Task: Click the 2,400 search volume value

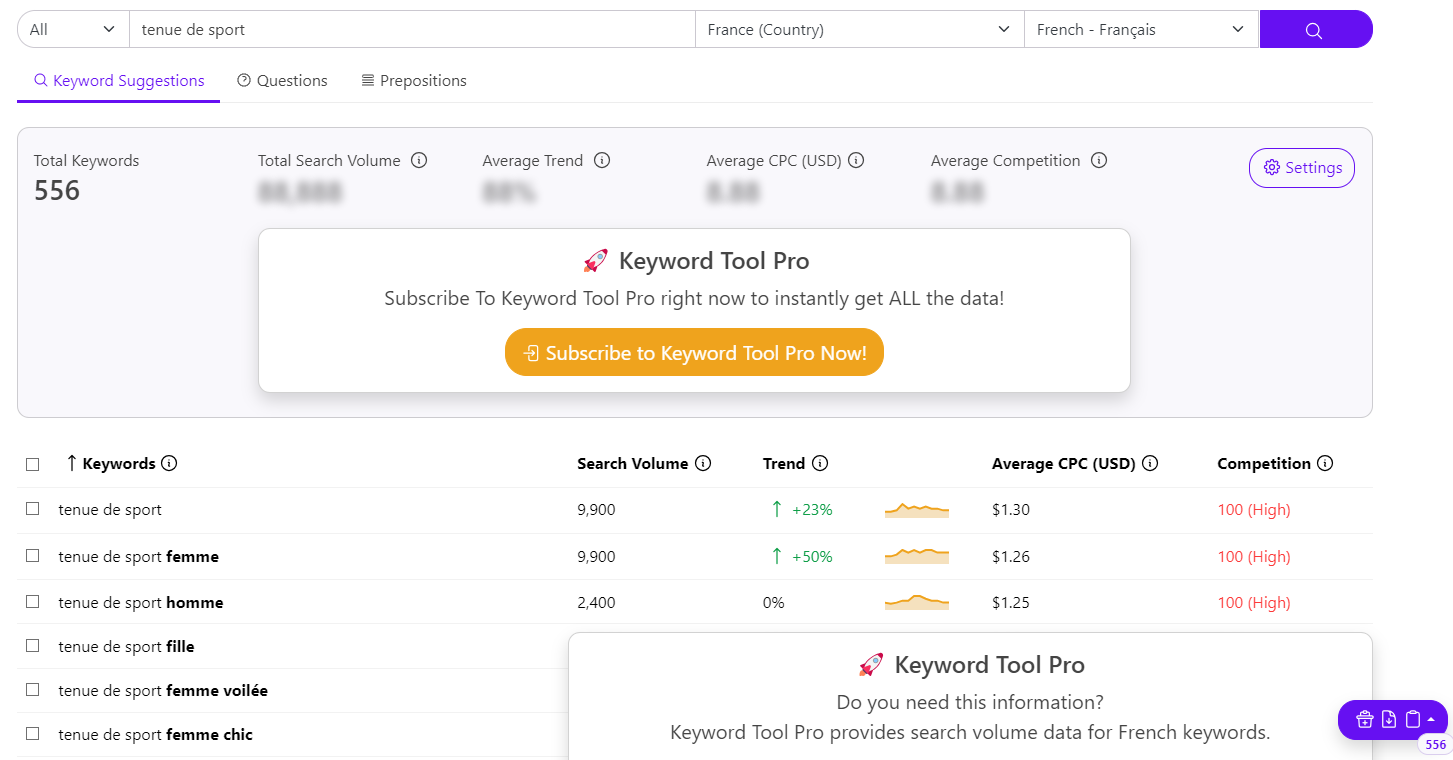Action: tap(597, 603)
